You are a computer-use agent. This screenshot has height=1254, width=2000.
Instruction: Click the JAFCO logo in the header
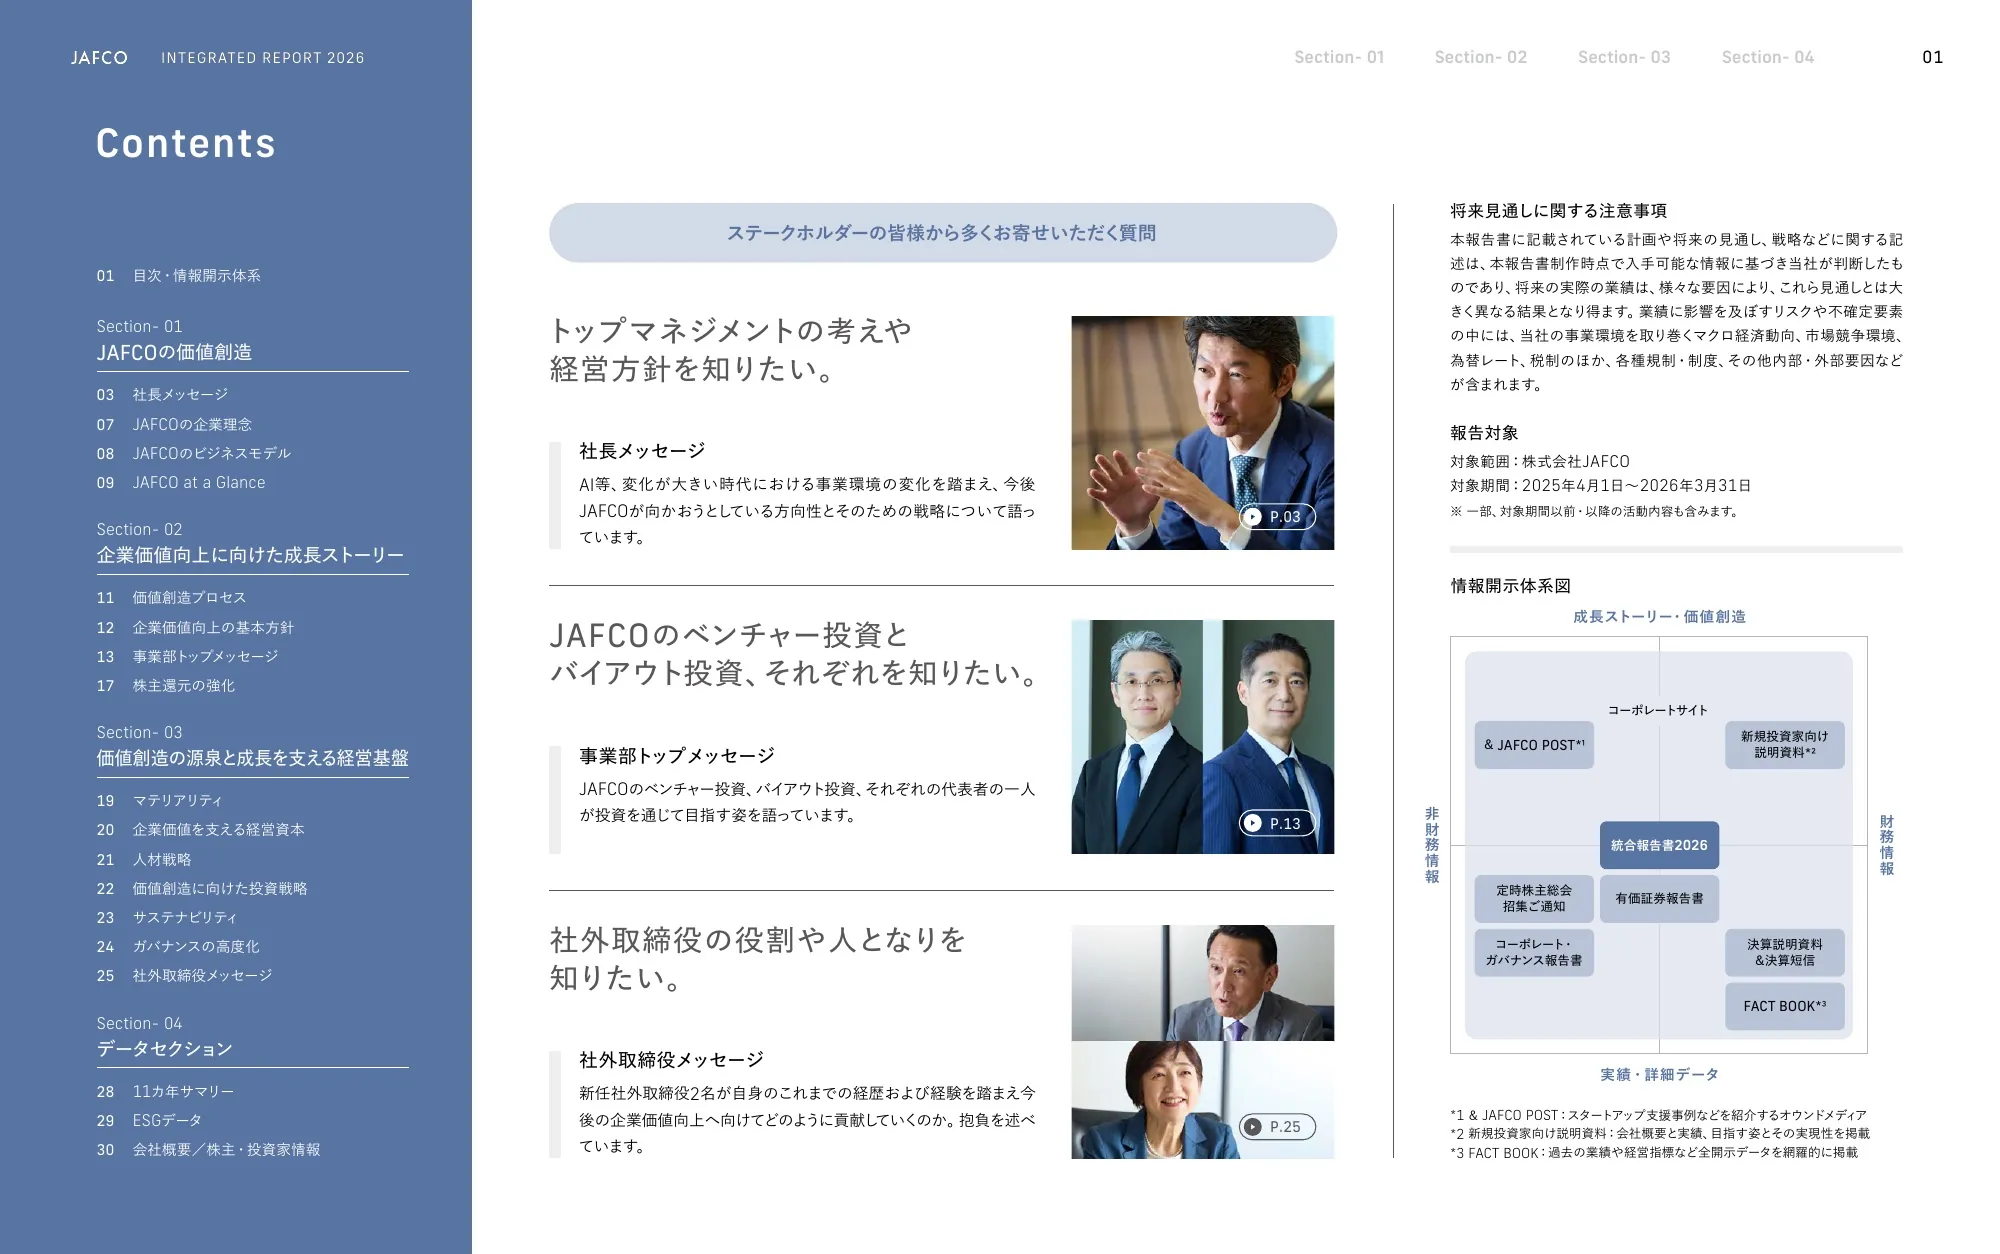[x=99, y=58]
